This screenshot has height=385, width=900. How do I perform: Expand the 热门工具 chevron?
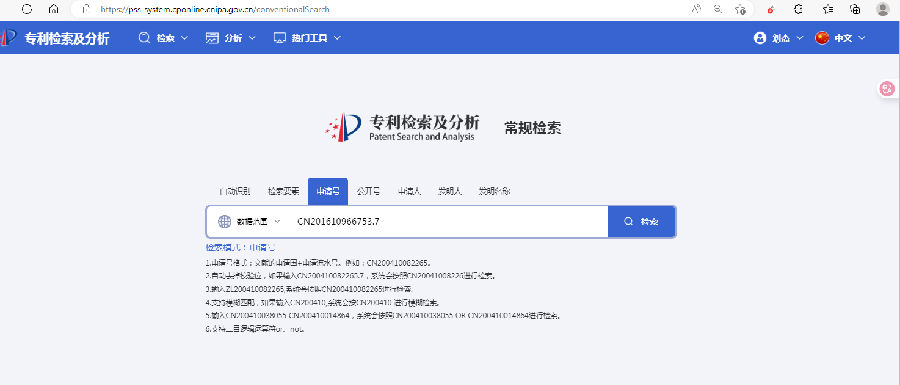[337, 38]
